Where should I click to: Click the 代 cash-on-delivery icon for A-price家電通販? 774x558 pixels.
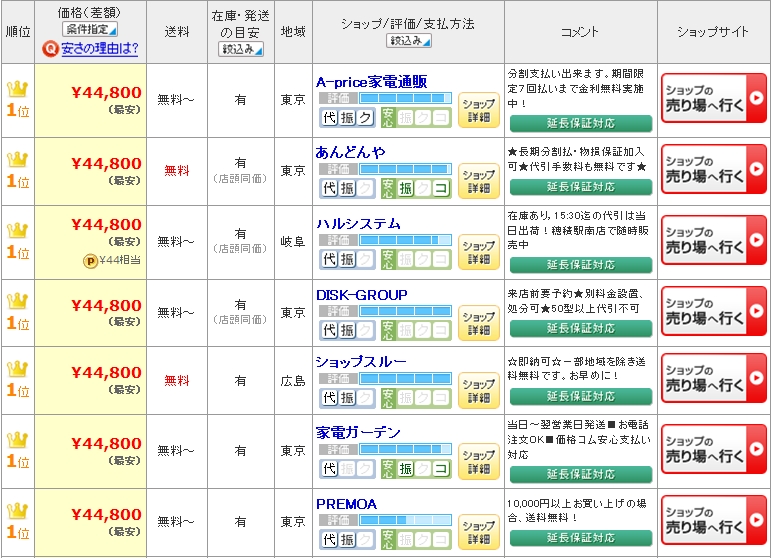tap(329, 118)
